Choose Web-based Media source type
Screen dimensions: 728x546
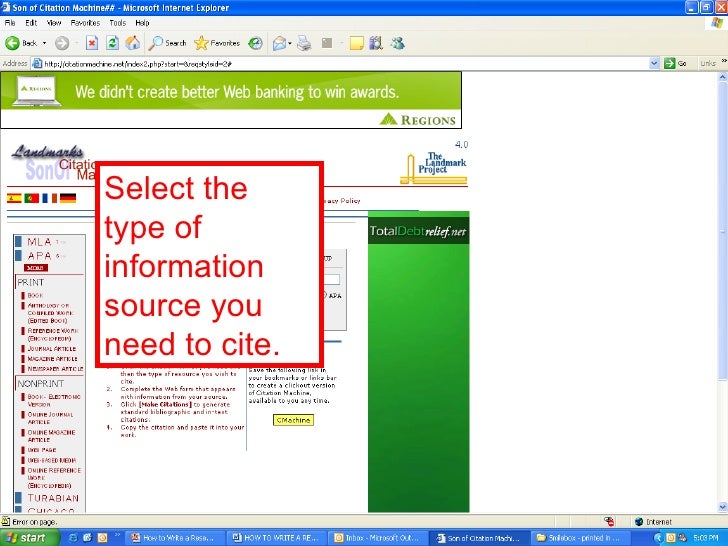51,461
